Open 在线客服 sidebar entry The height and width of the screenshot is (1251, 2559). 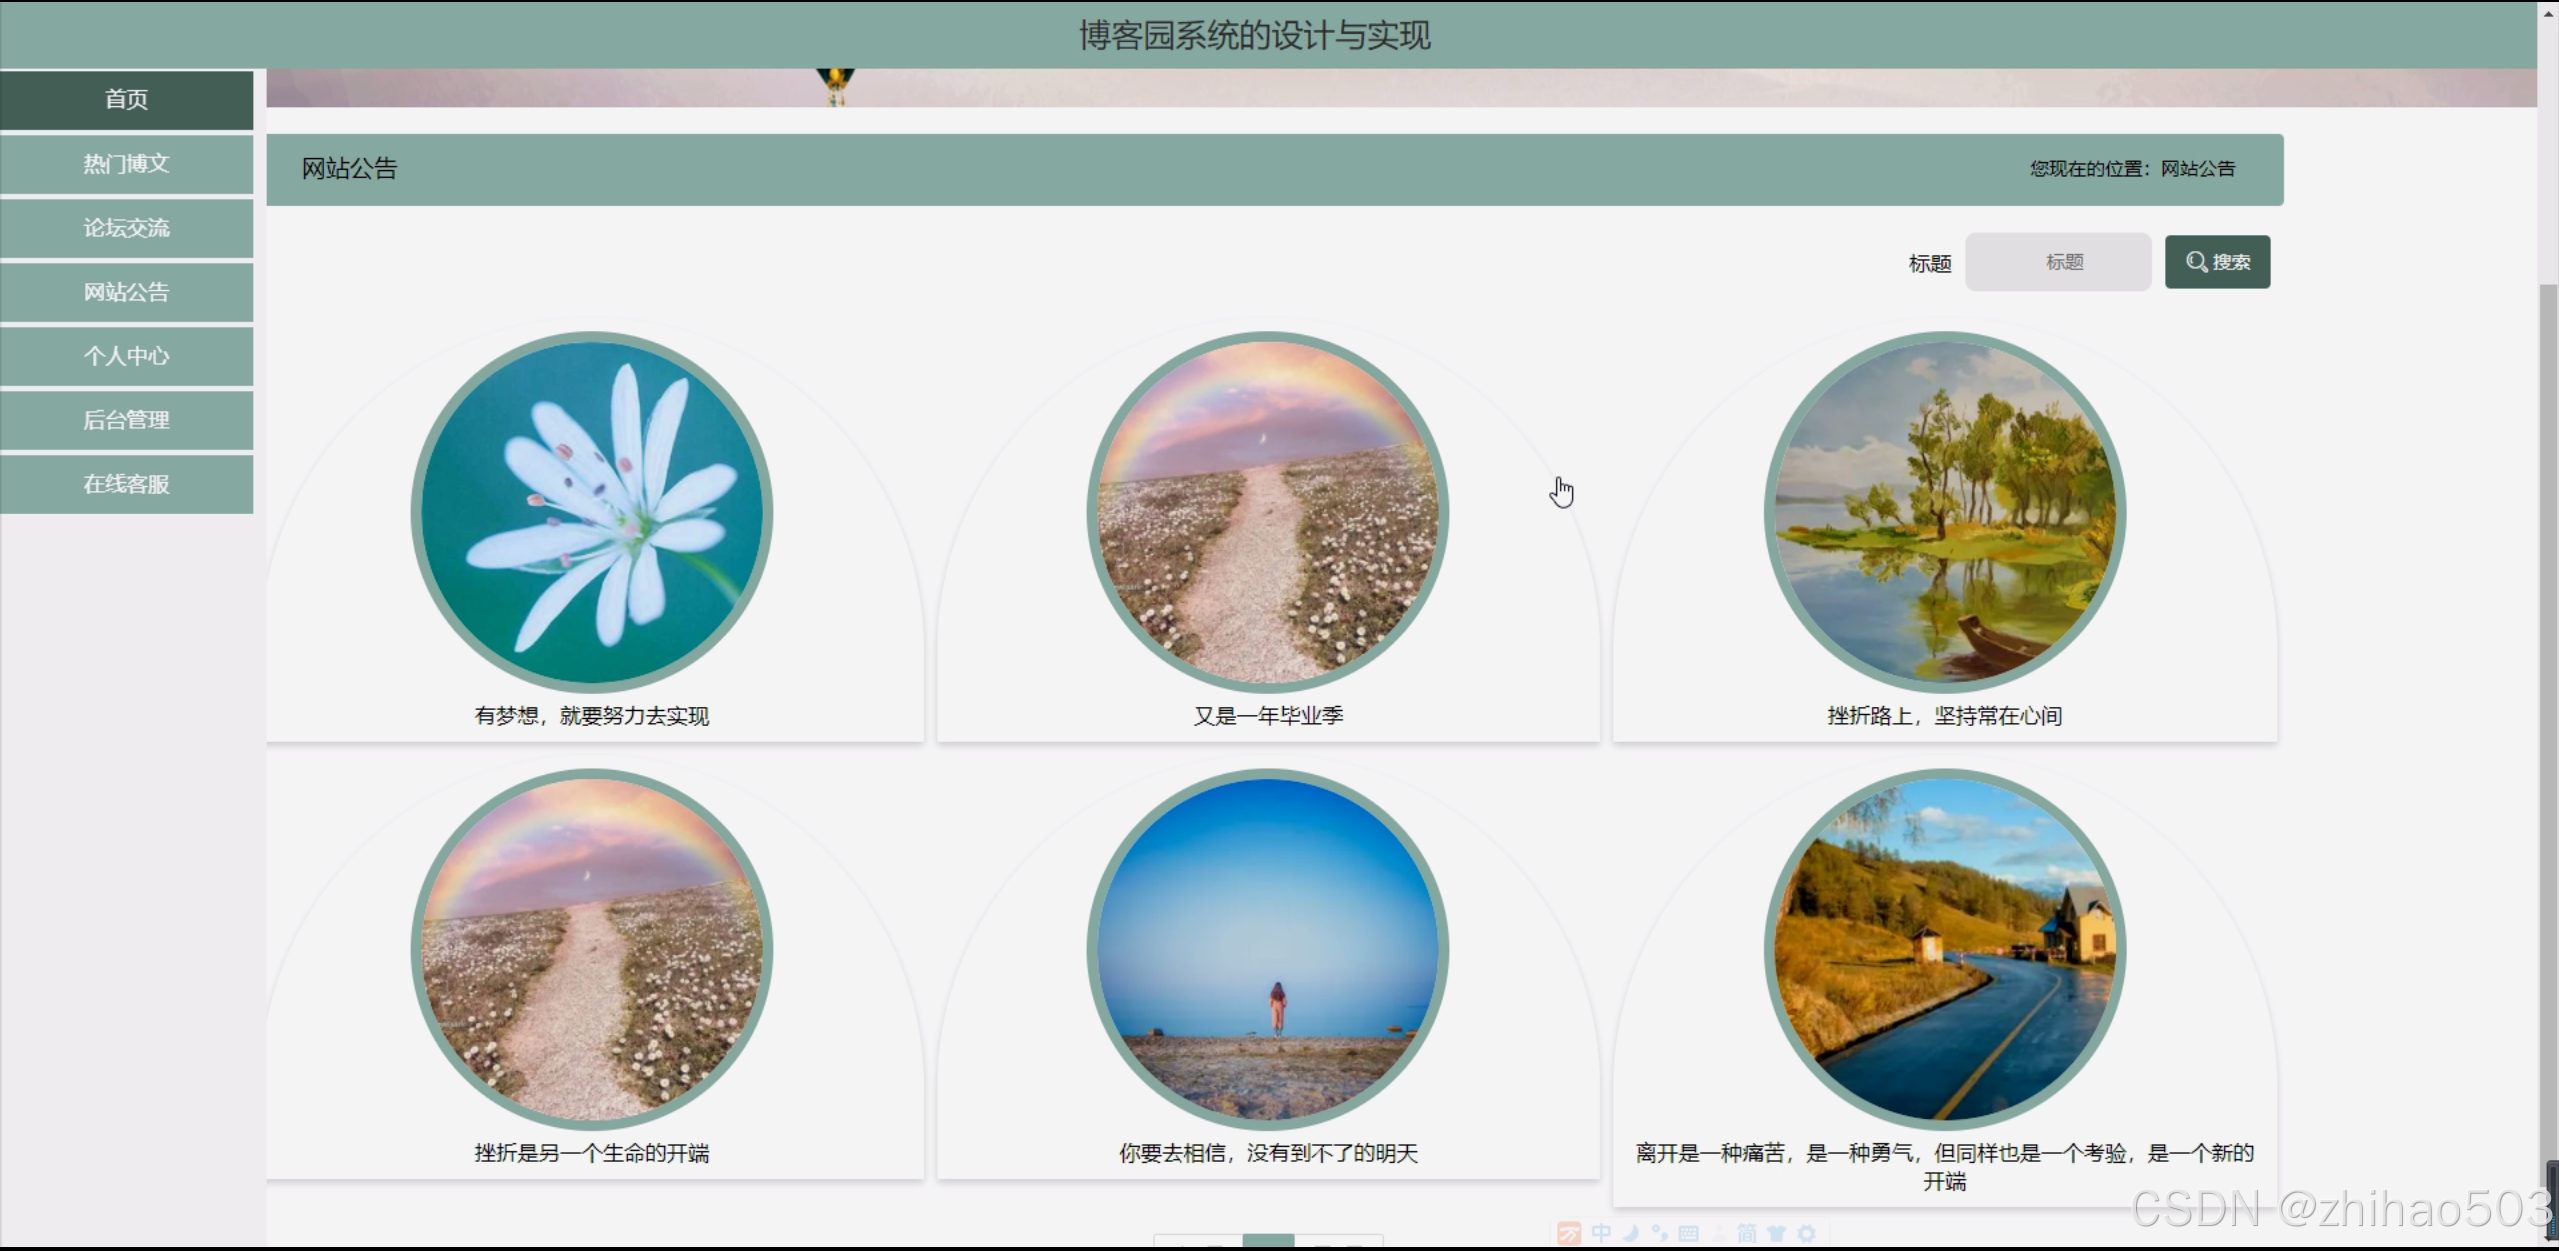point(126,484)
